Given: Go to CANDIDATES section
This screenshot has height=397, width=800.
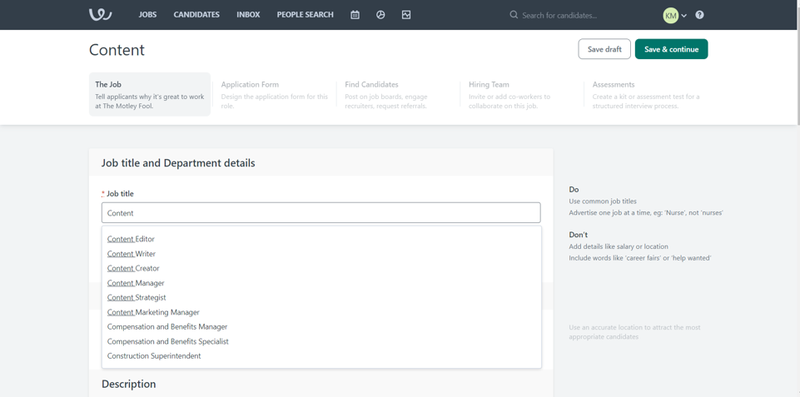Looking at the screenshot, I should [196, 15].
